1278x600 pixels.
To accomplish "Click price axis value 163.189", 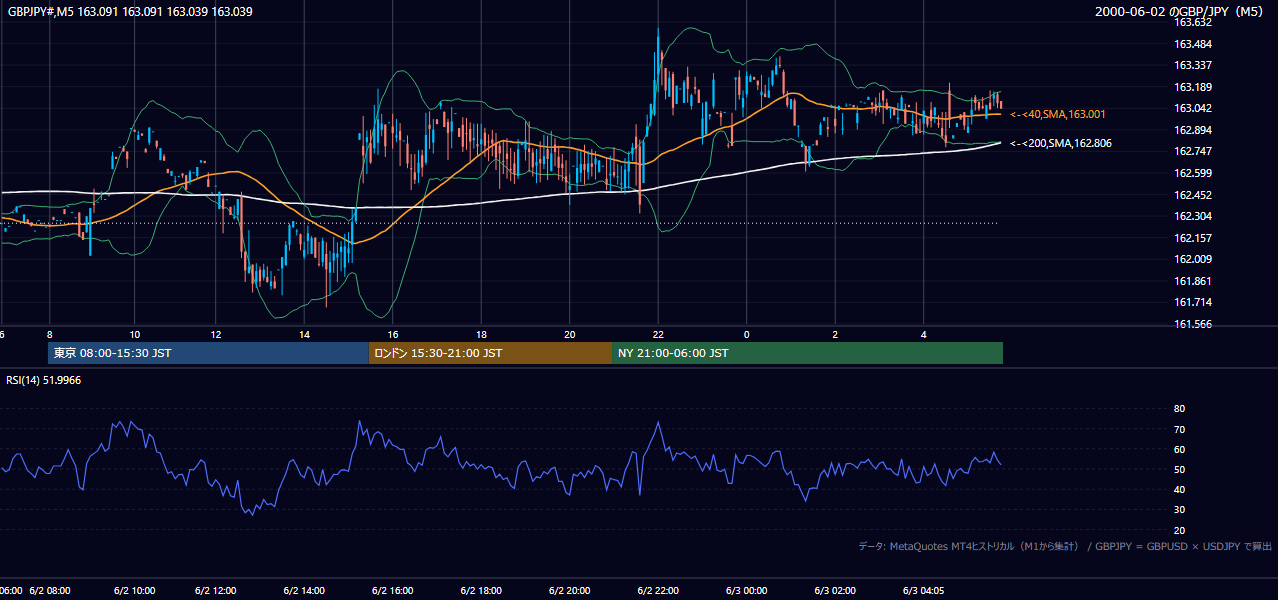I will (x=1192, y=87).
